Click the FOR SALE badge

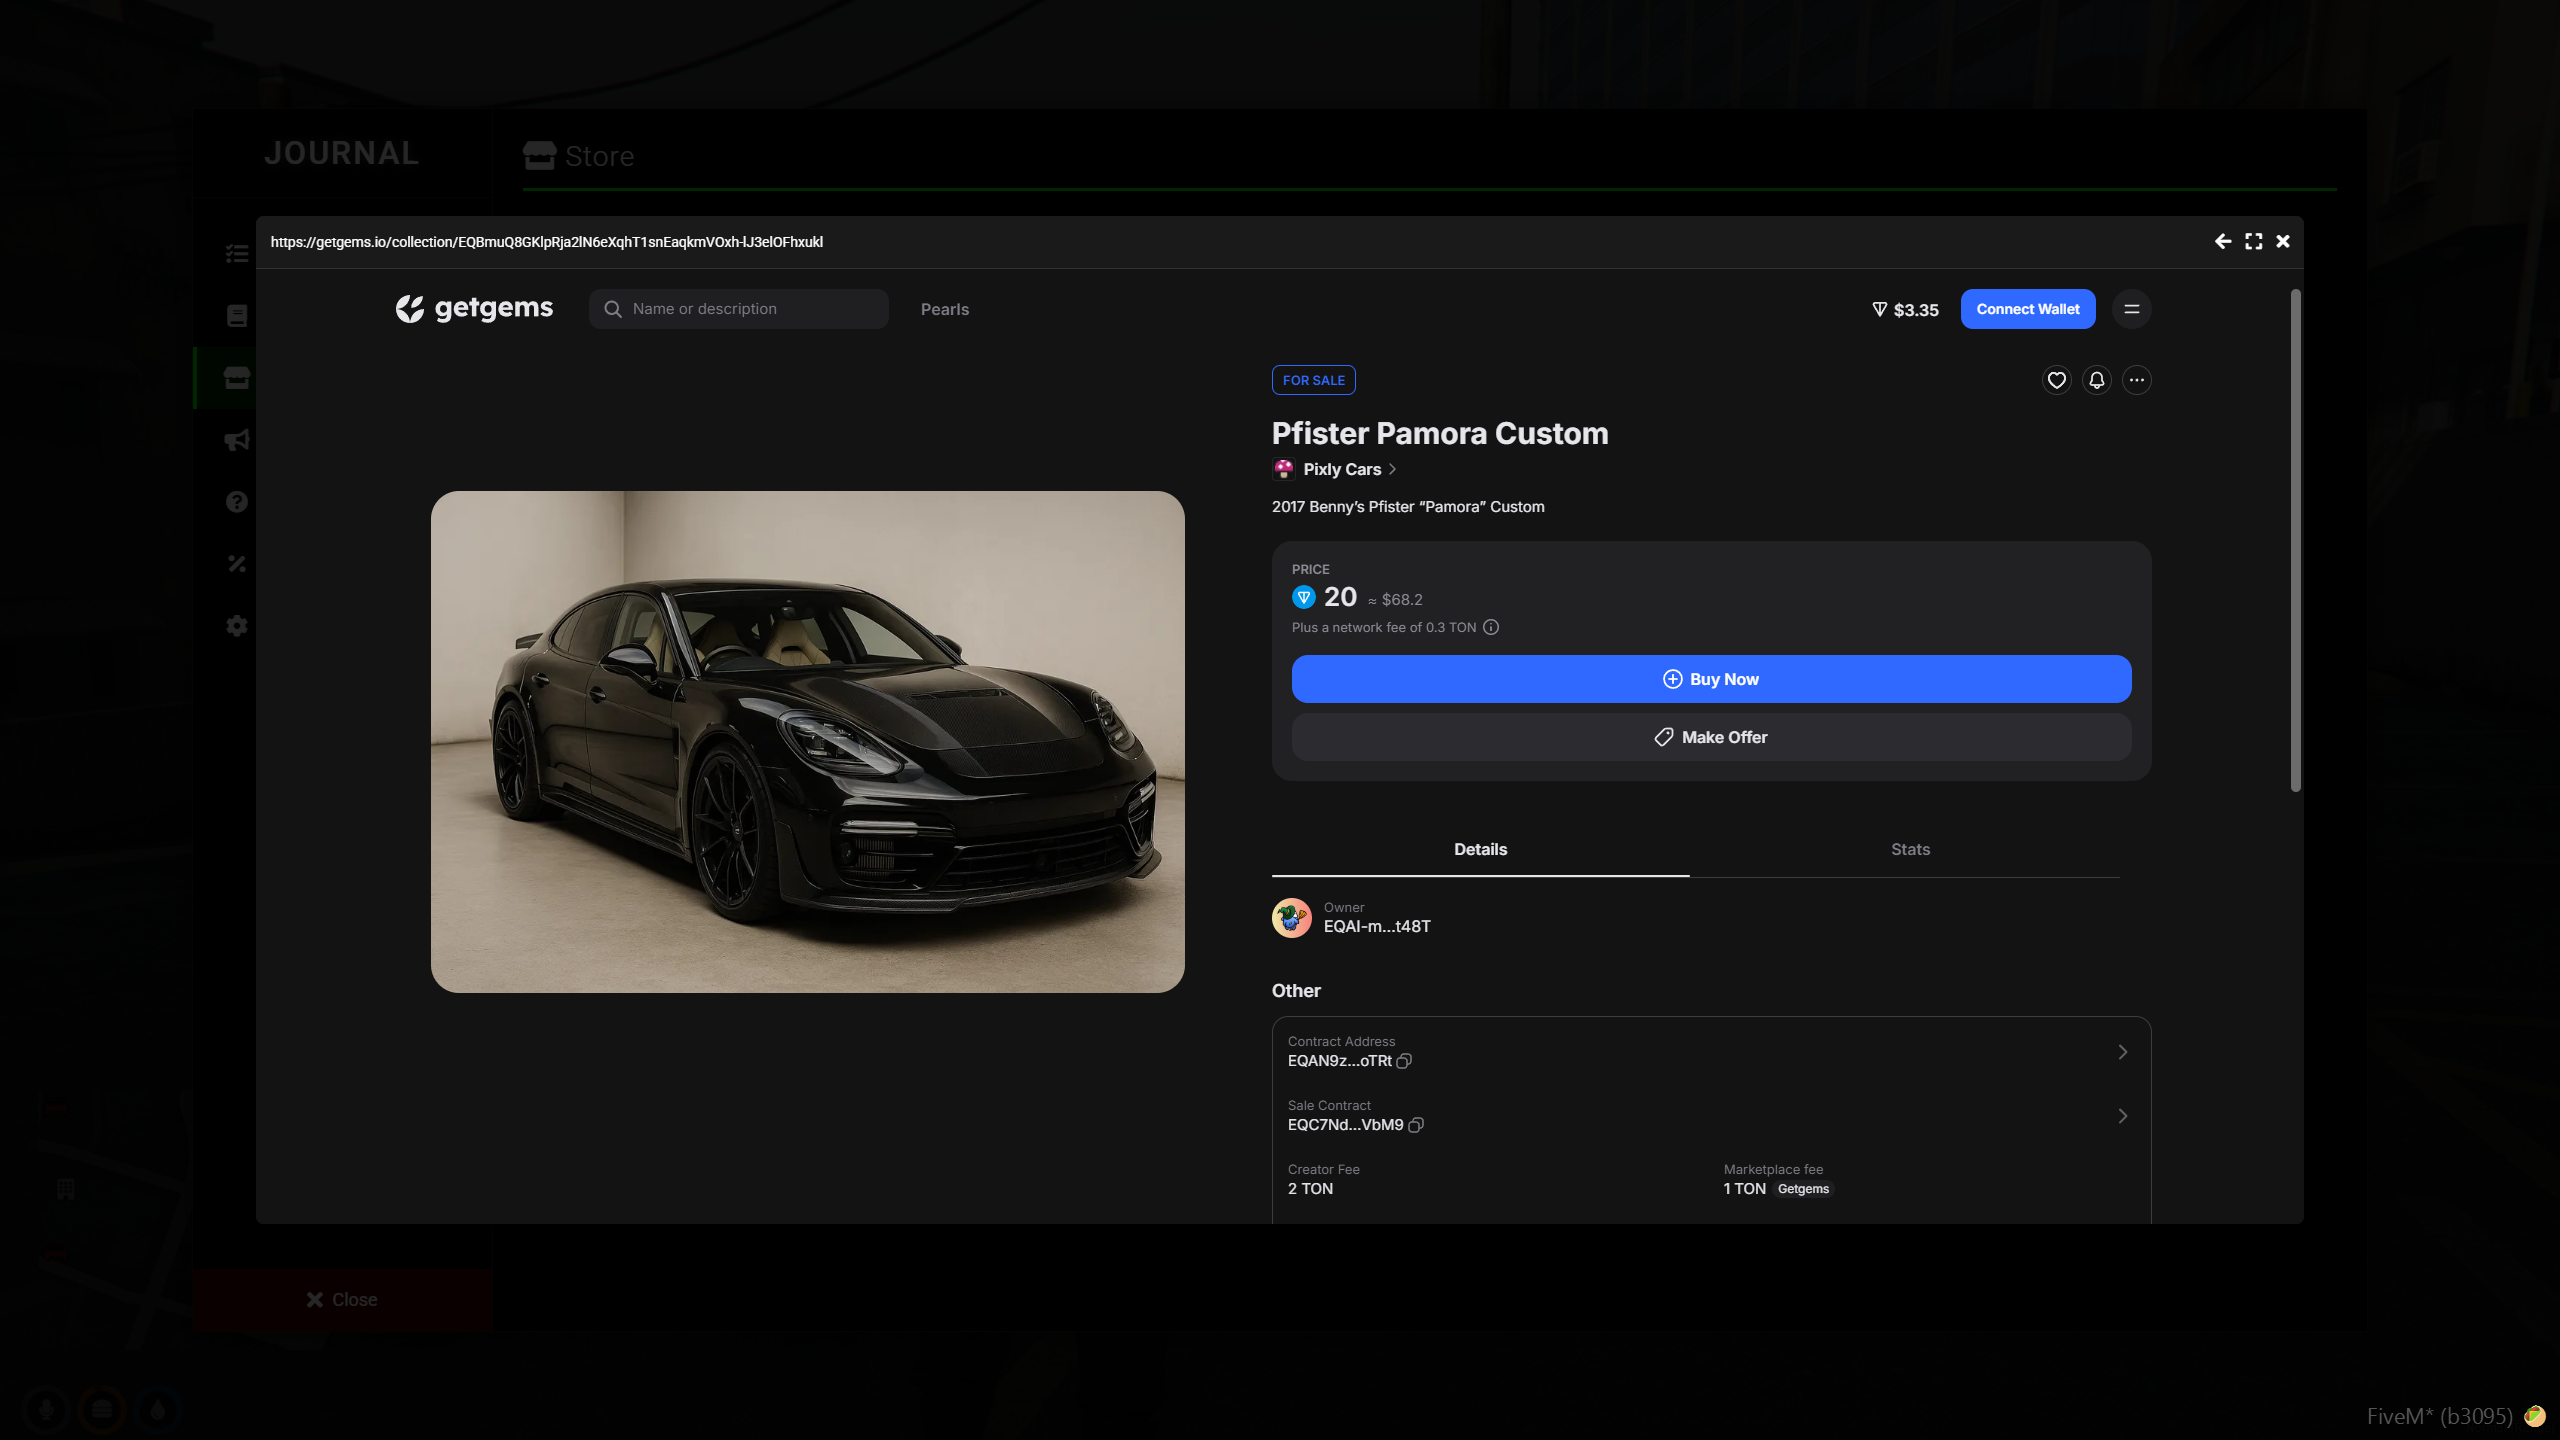click(x=1313, y=380)
